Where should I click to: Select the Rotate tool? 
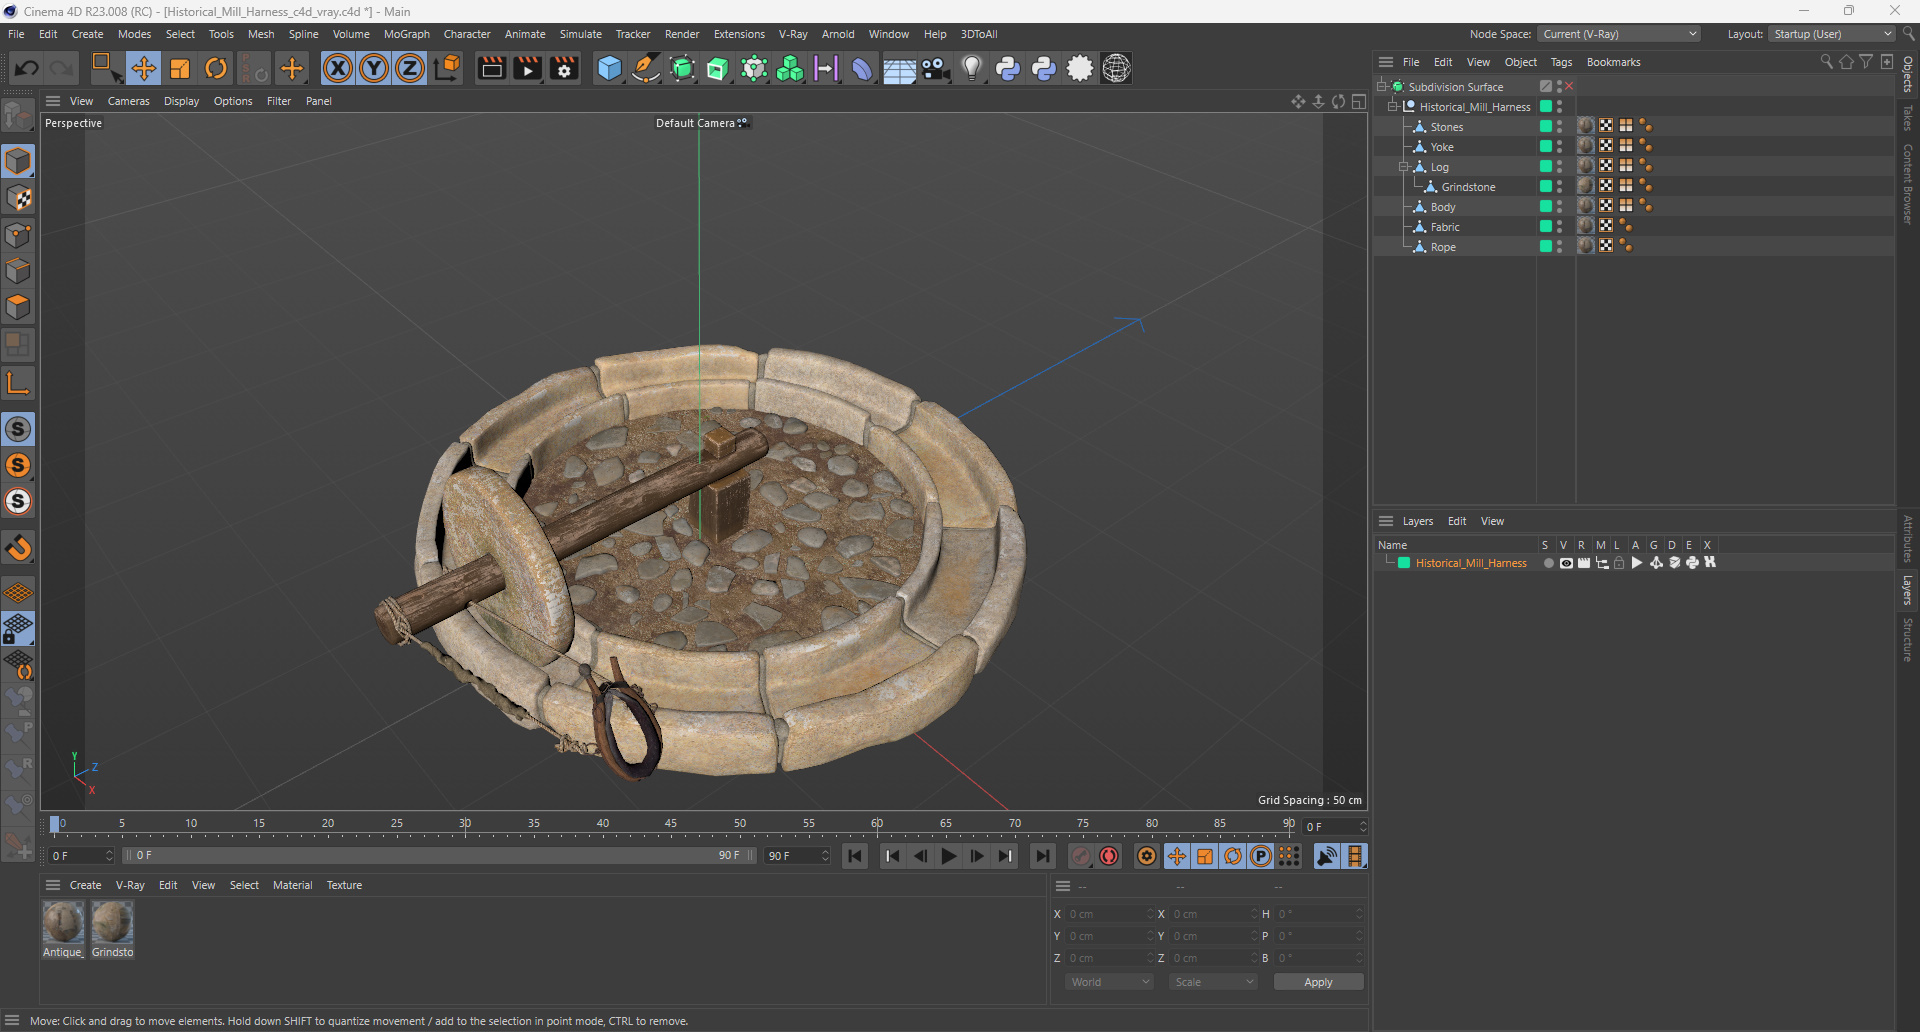coord(216,68)
